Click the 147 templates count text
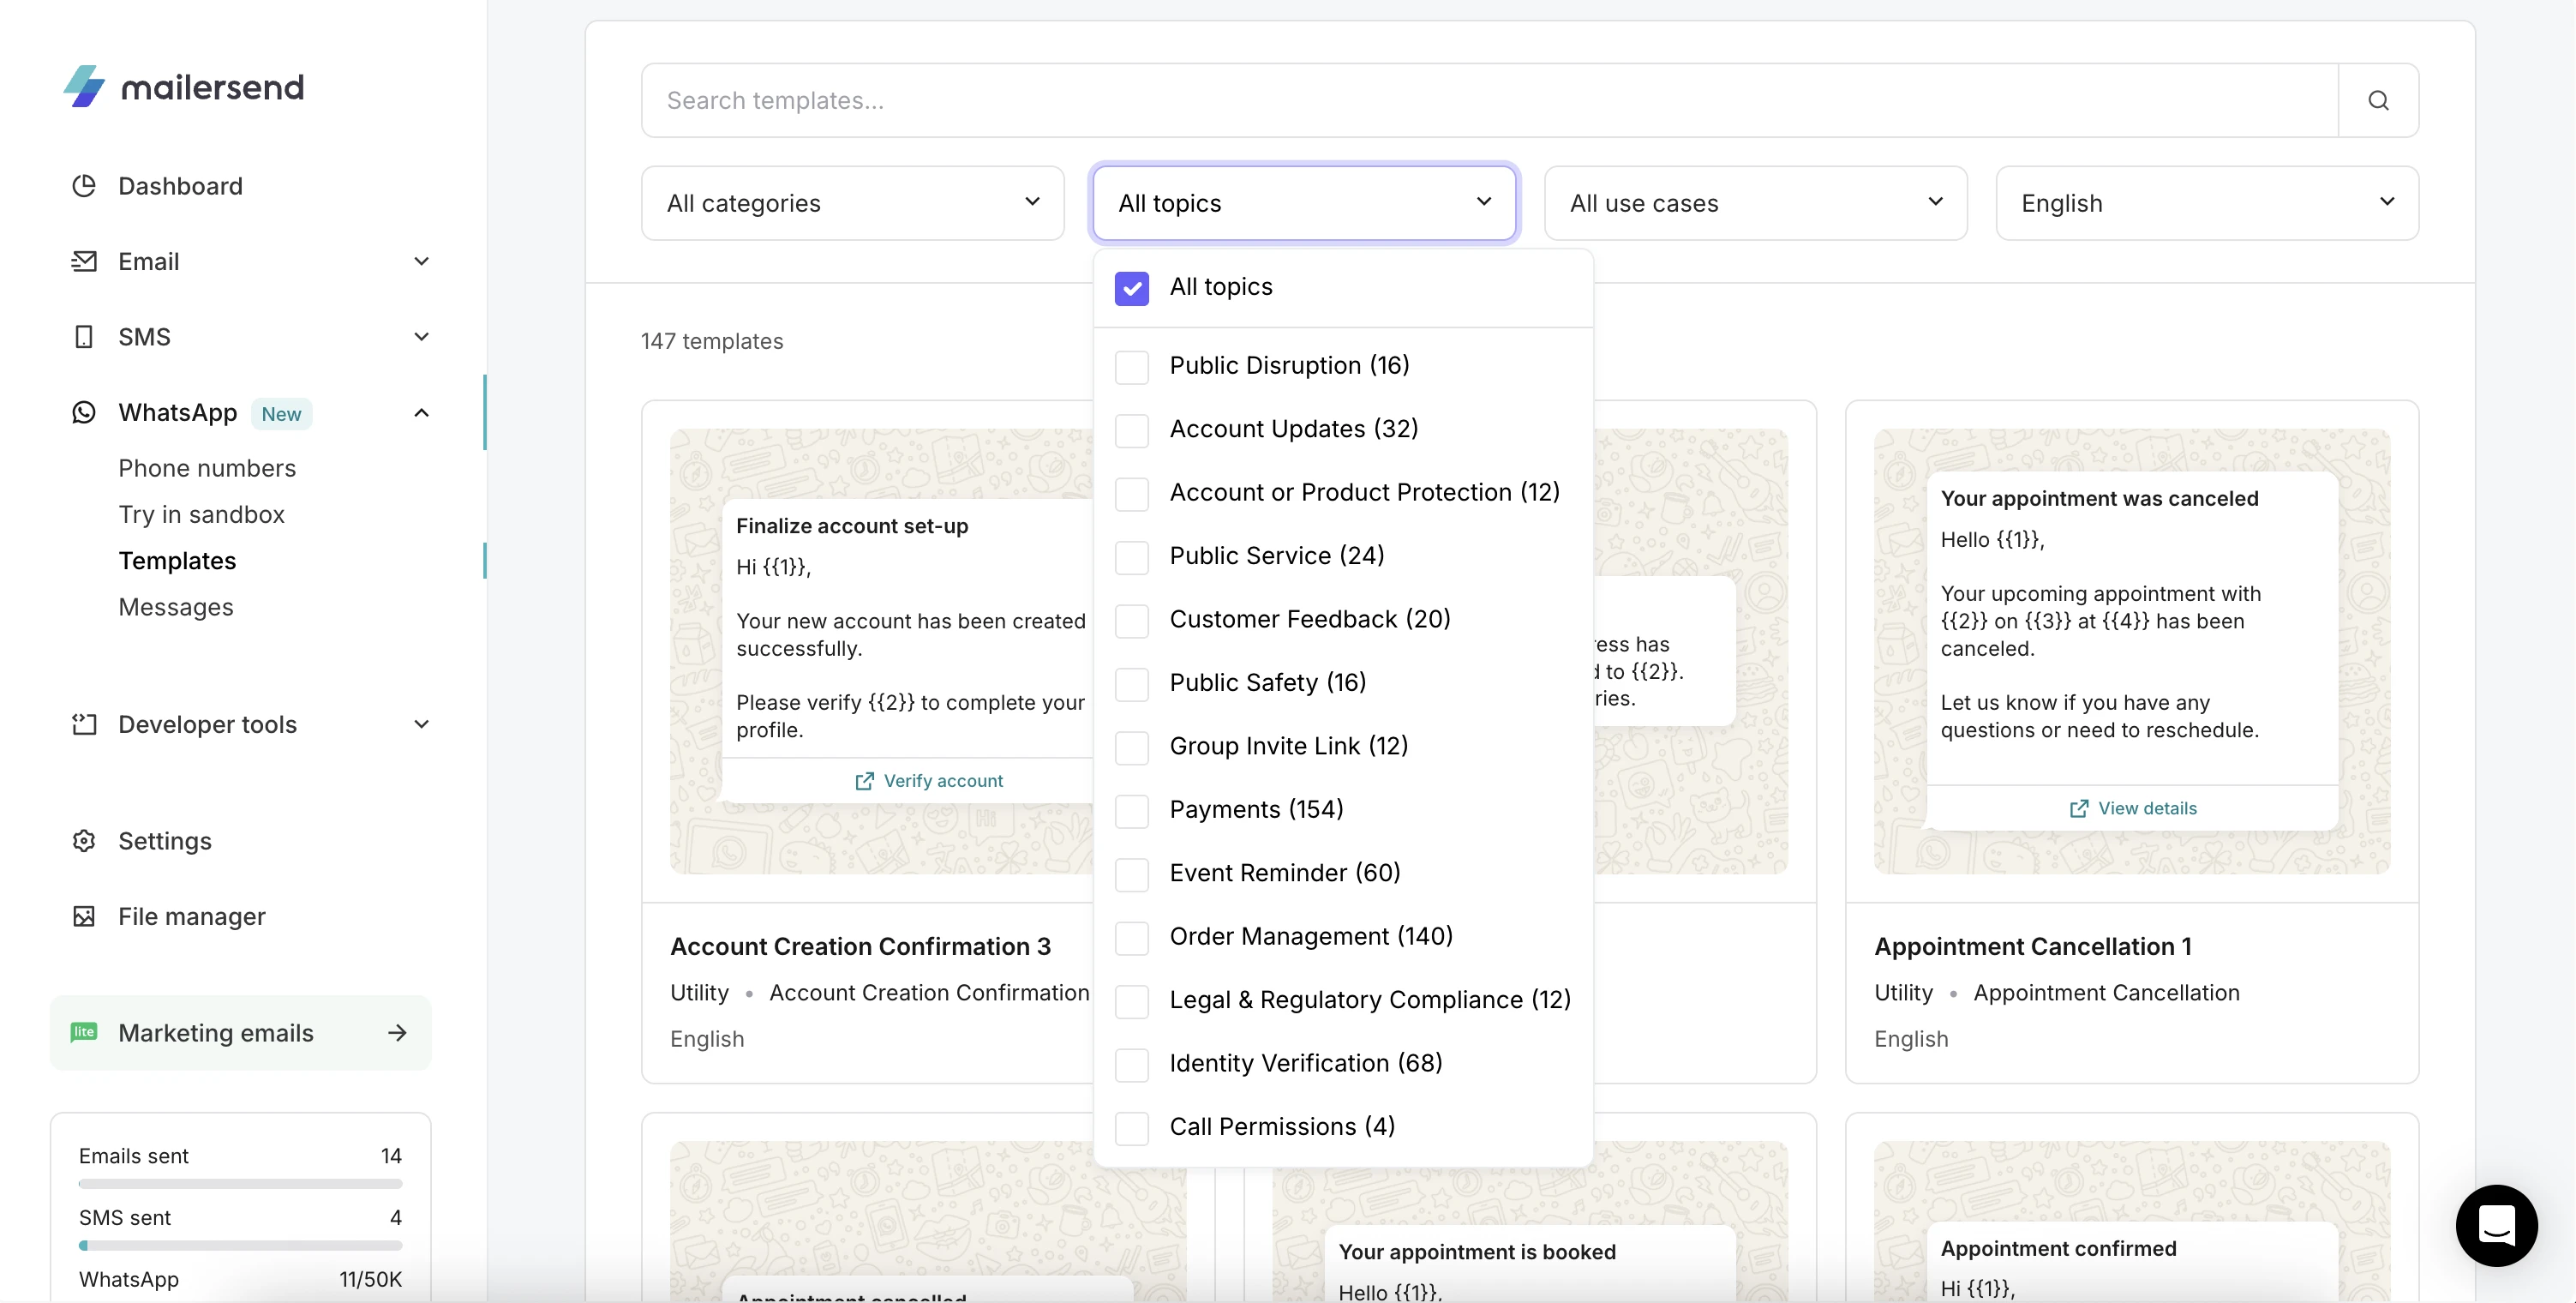The image size is (2576, 1303). [x=712, y=341]
